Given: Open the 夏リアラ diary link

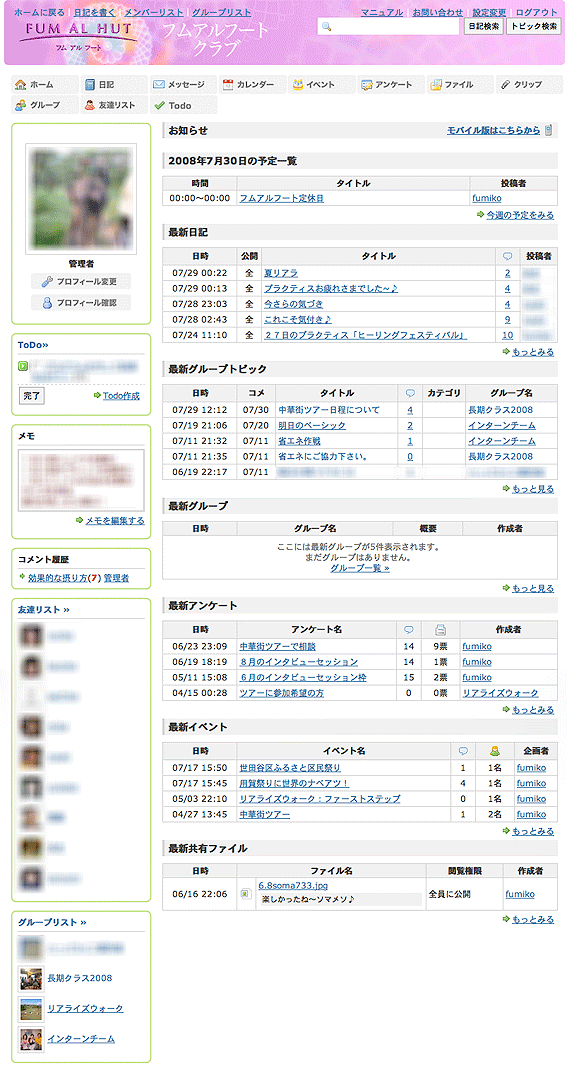Looking at the screenshot, I should 281,273.
